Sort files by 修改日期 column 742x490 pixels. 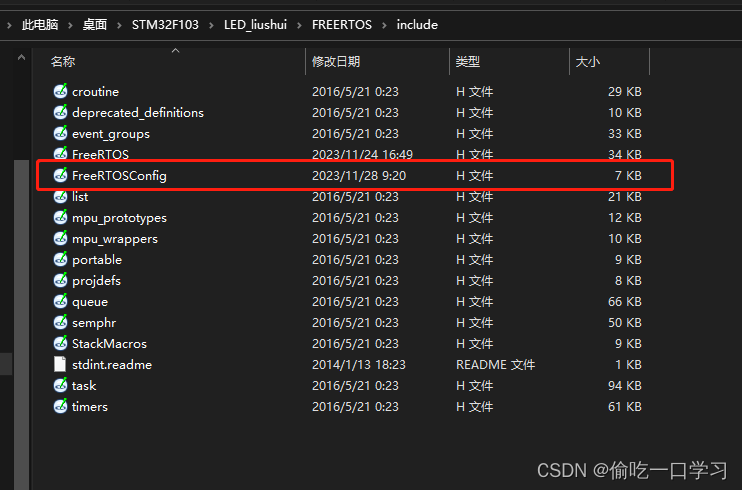336,62
